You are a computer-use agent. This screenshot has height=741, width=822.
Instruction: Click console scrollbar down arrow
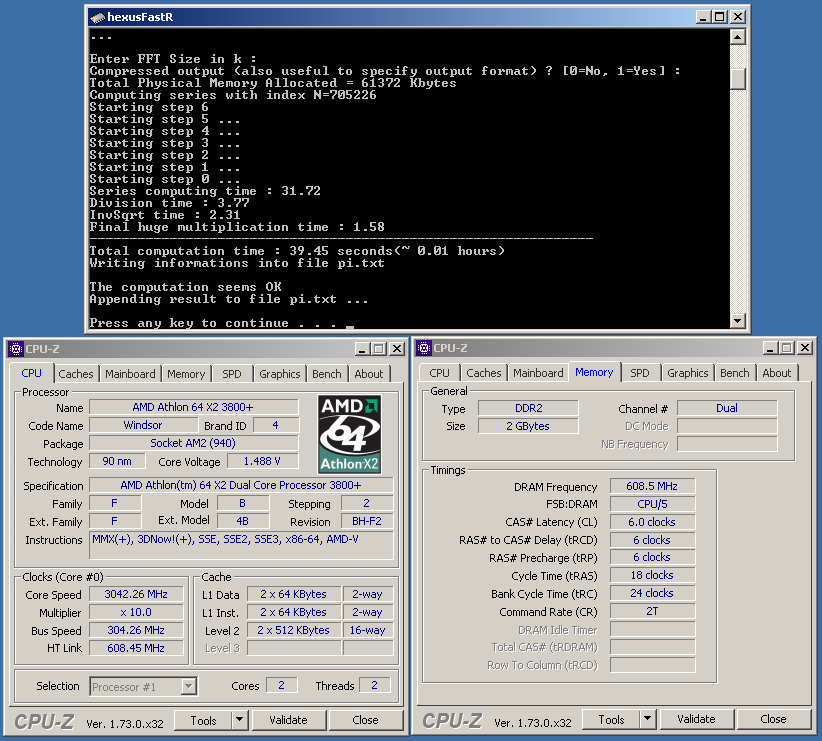pos(738,320)
